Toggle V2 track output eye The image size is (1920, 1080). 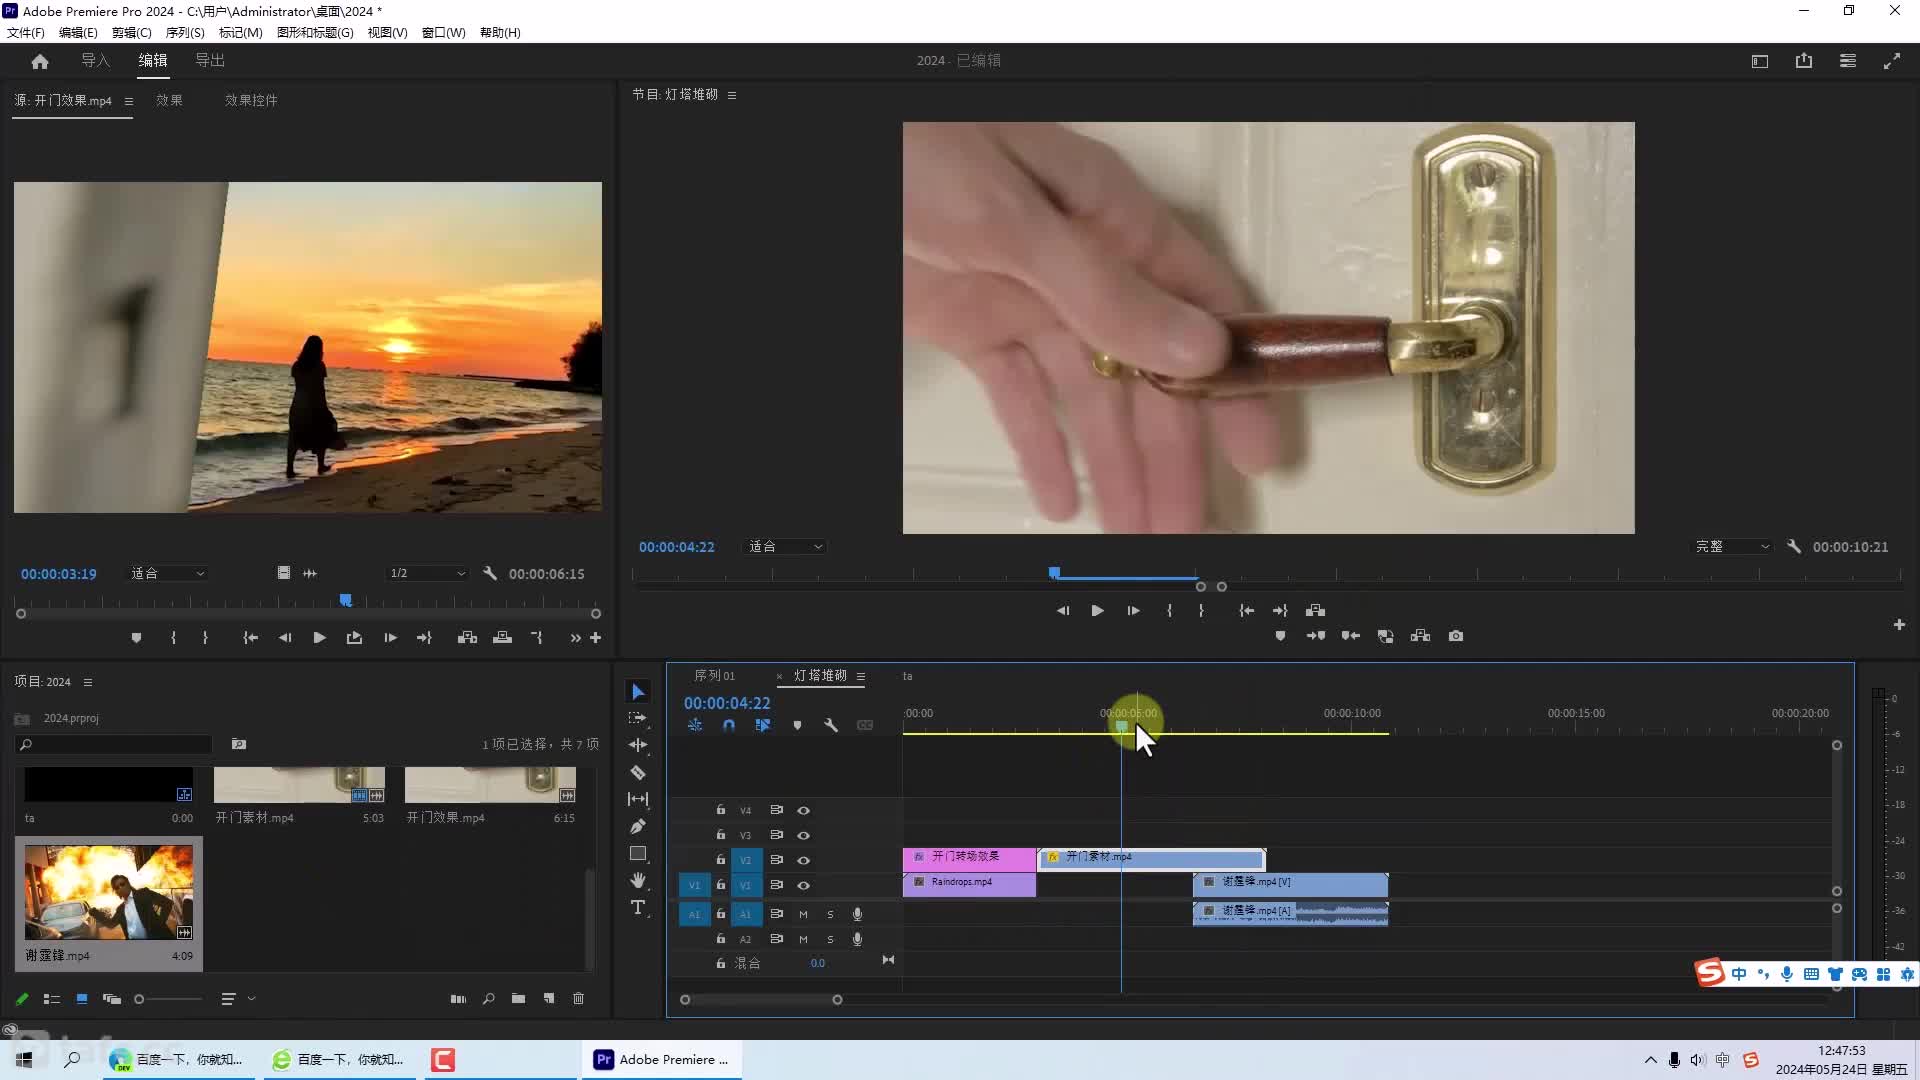tap(803, 861)
